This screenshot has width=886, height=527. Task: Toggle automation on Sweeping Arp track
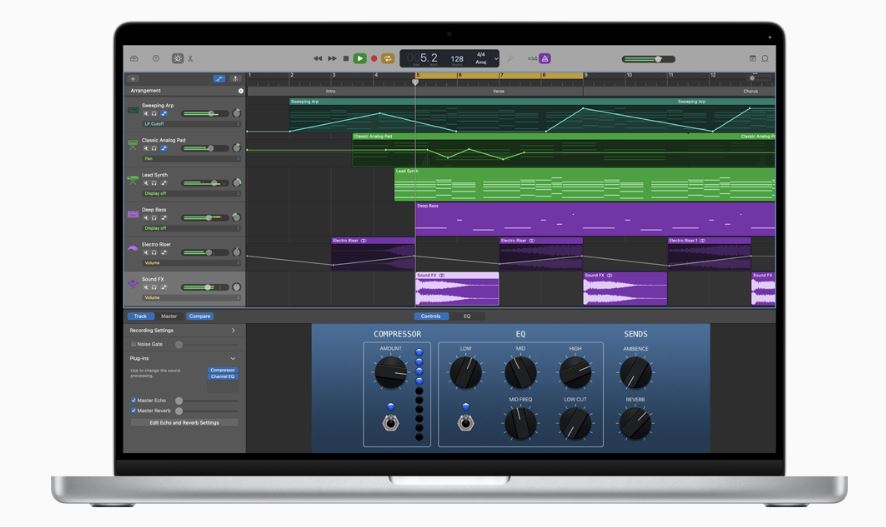point(164,114)
